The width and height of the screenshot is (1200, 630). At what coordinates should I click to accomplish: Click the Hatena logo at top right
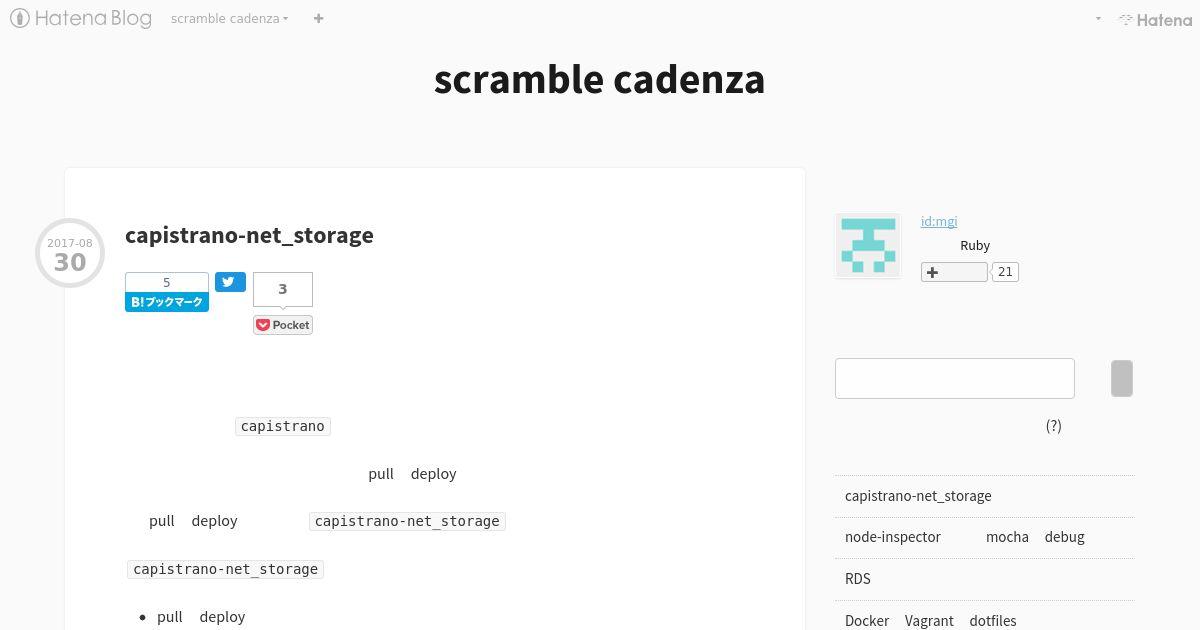(1155, 19)
